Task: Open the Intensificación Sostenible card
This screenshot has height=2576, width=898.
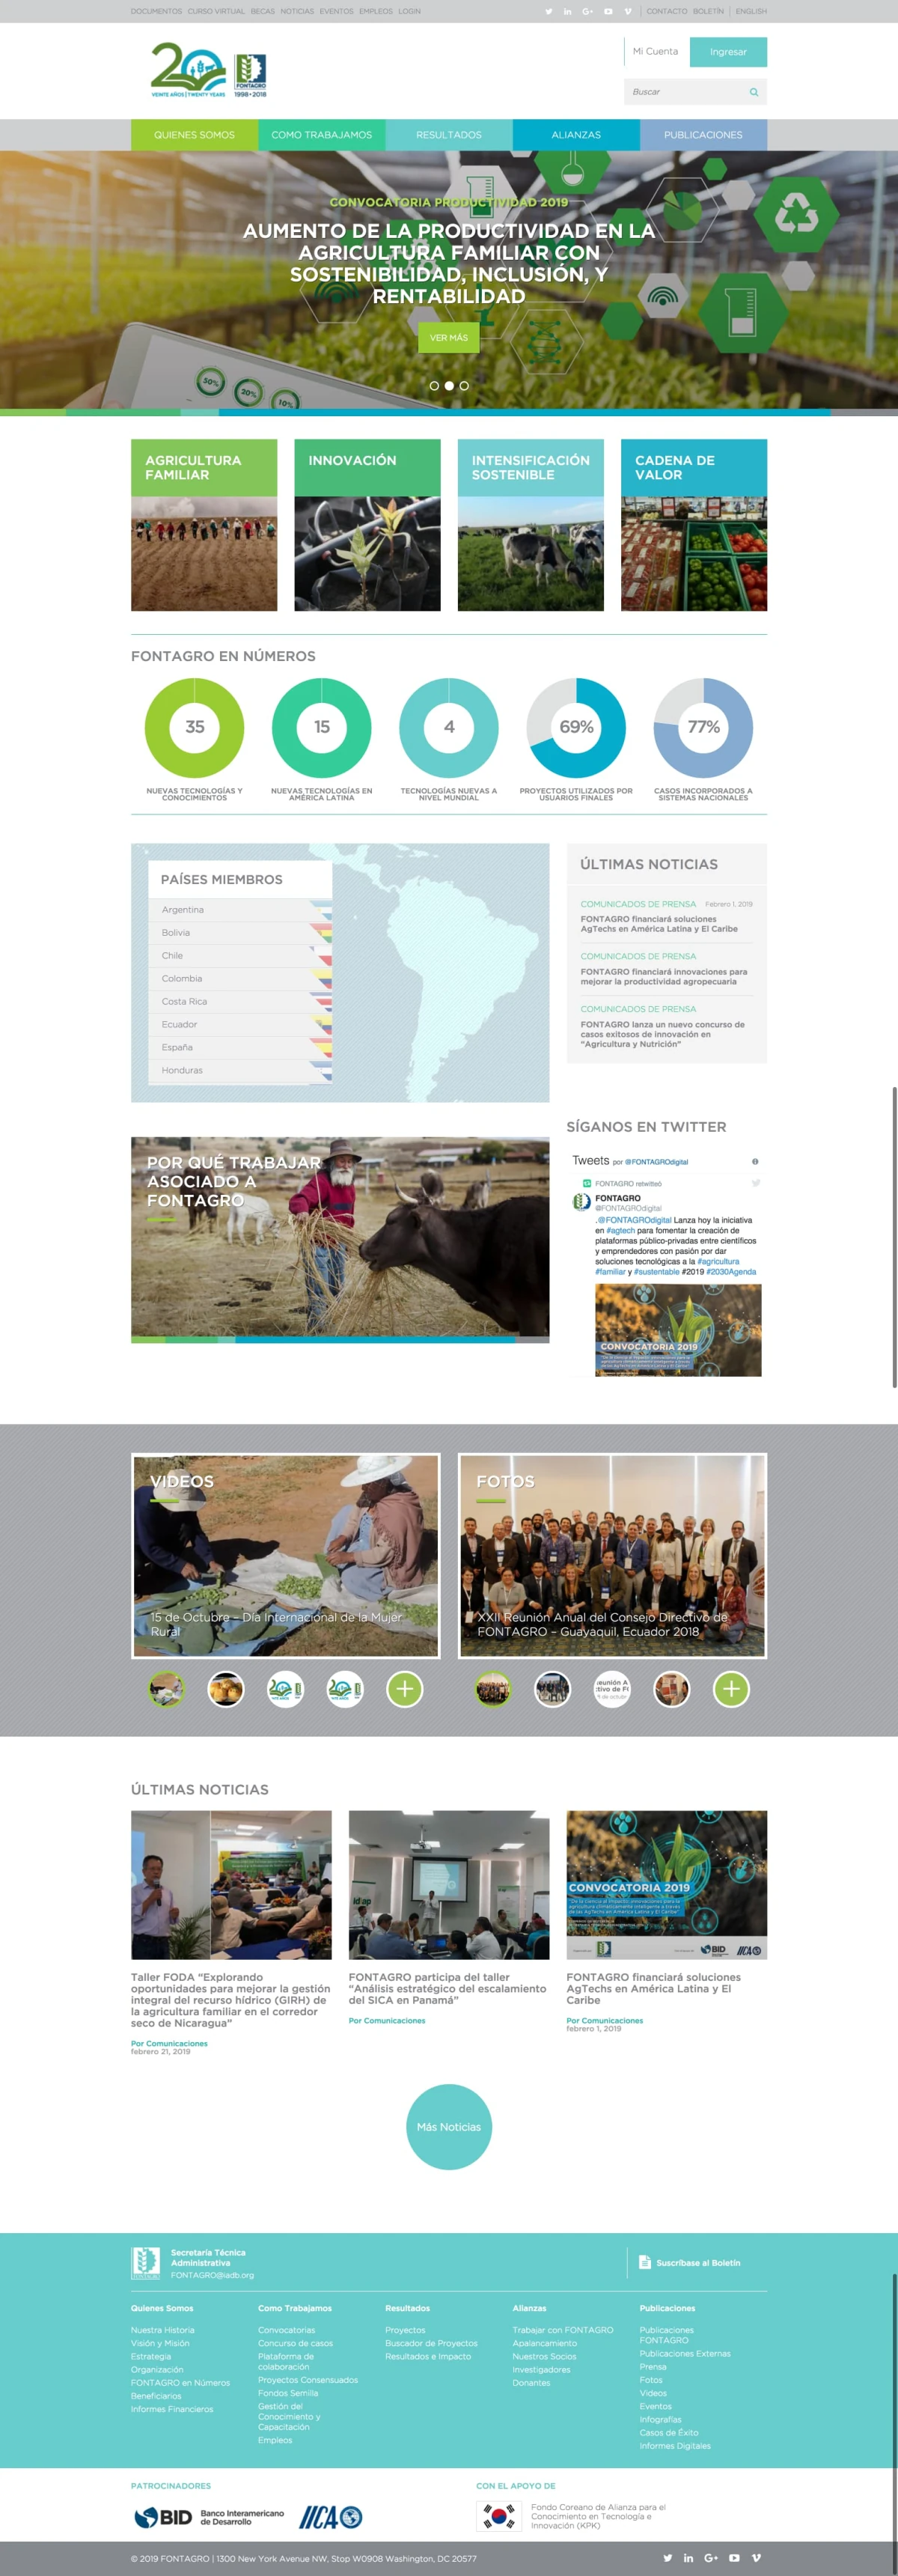Action: click(x=531, y=525)
